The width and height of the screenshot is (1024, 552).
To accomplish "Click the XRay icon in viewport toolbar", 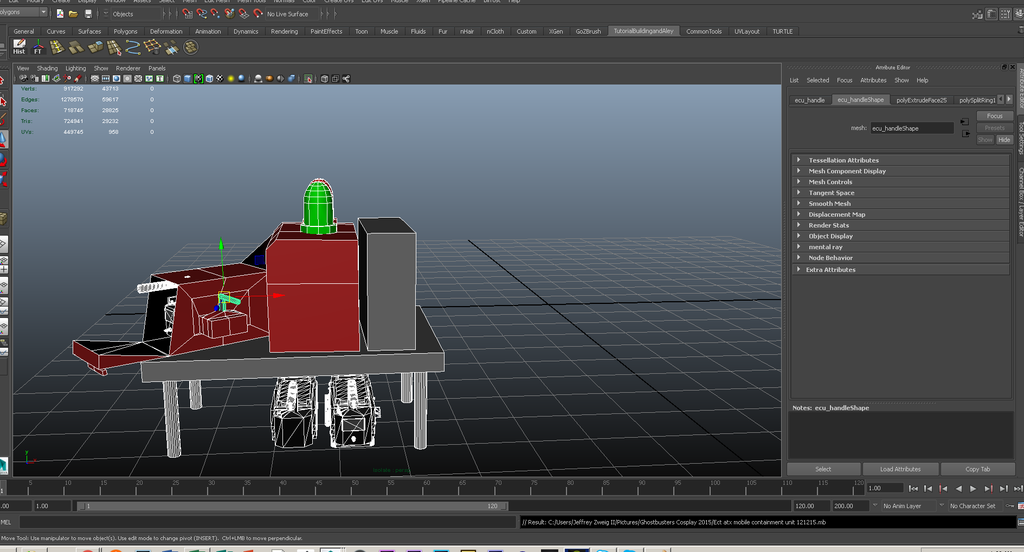I will (x=324, y=78).
